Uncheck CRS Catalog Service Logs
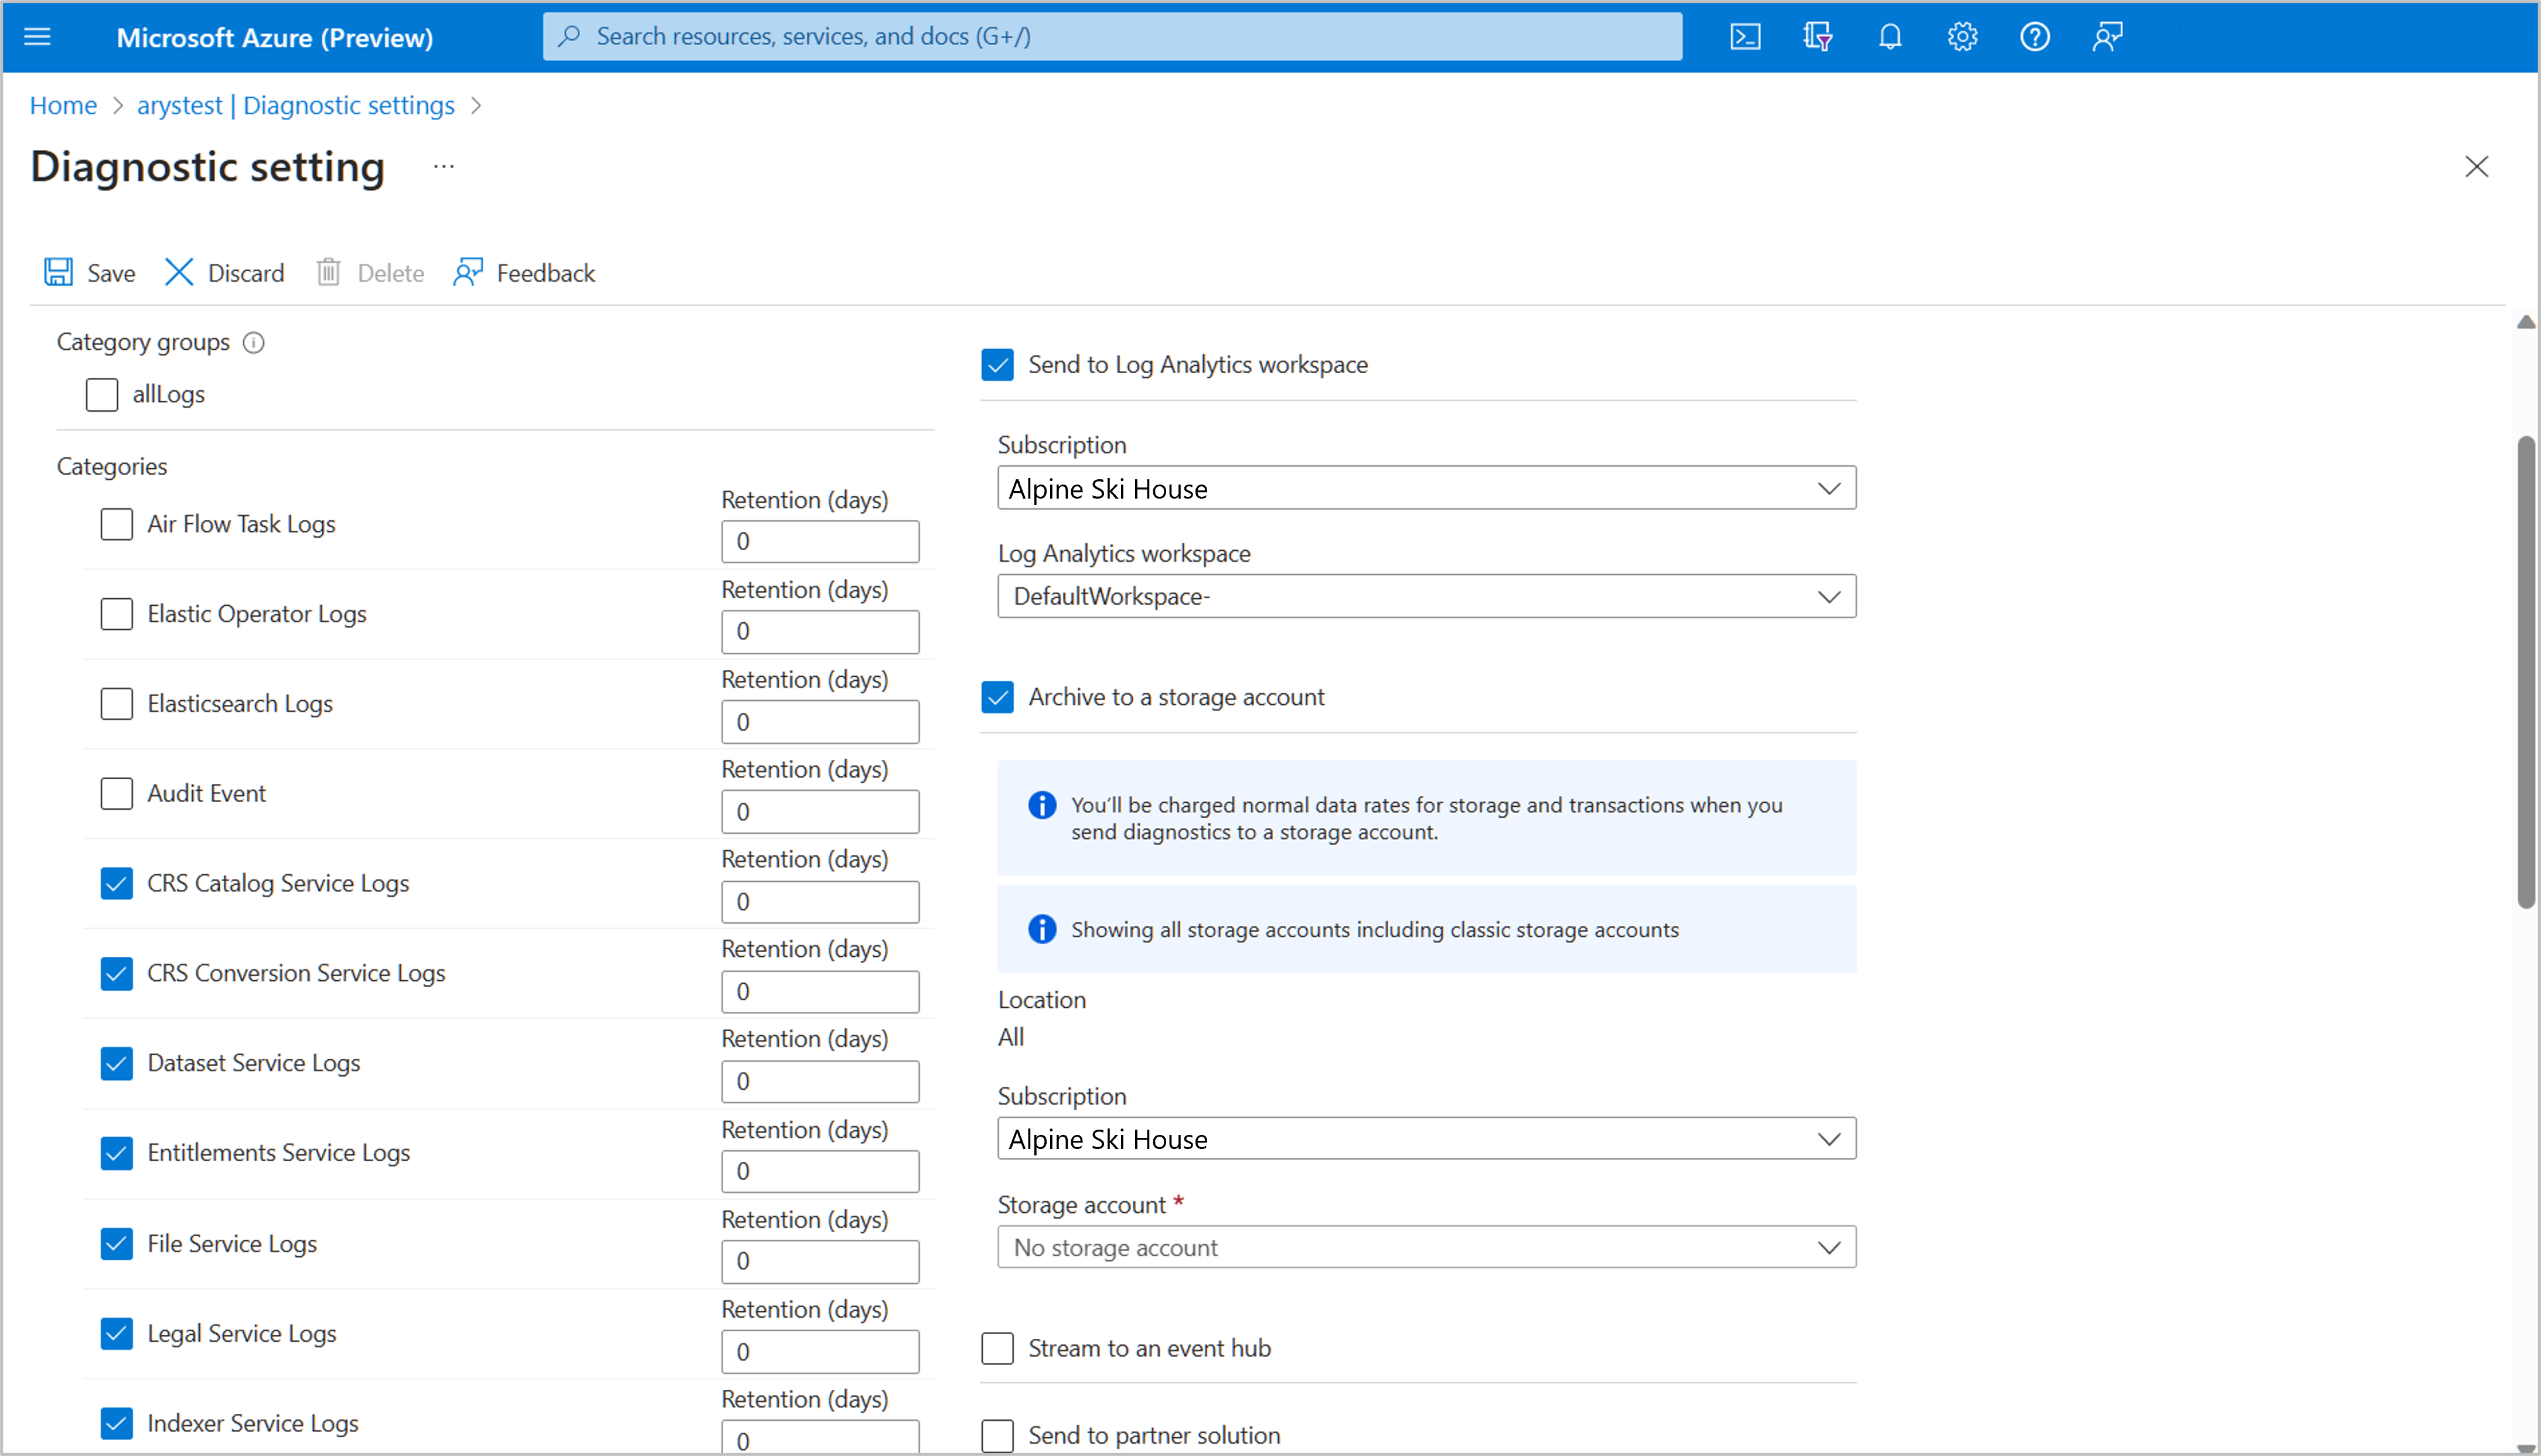The height and width of the screenshot is (1456, 2541). [x=116, y=883]
